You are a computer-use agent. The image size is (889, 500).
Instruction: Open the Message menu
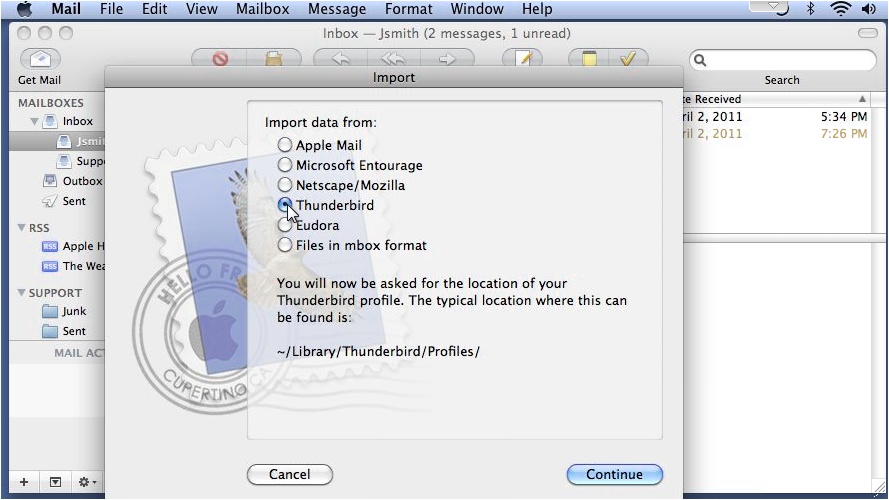[x=337, y=9]
